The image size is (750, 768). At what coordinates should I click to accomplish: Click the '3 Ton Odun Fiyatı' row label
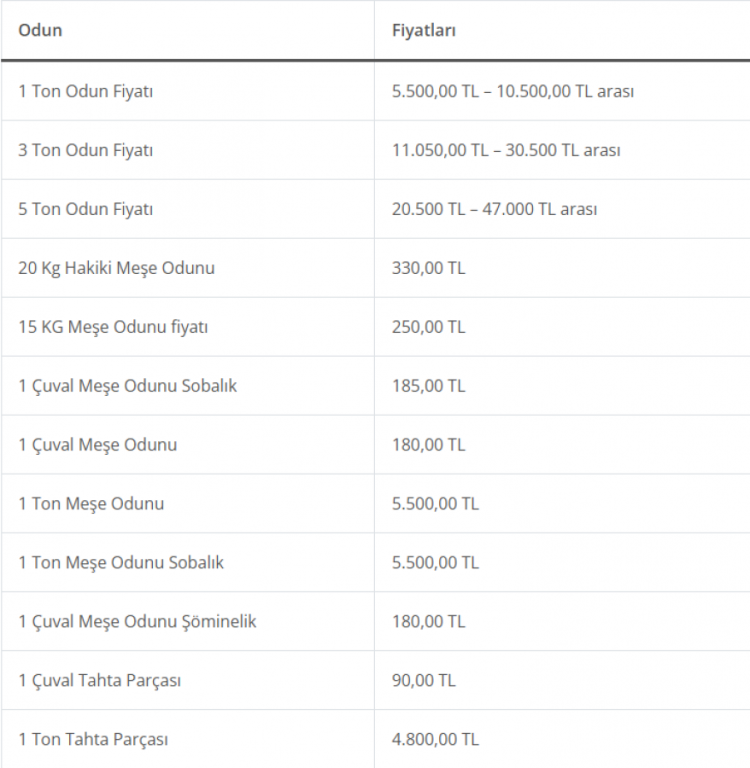[86, 150]
